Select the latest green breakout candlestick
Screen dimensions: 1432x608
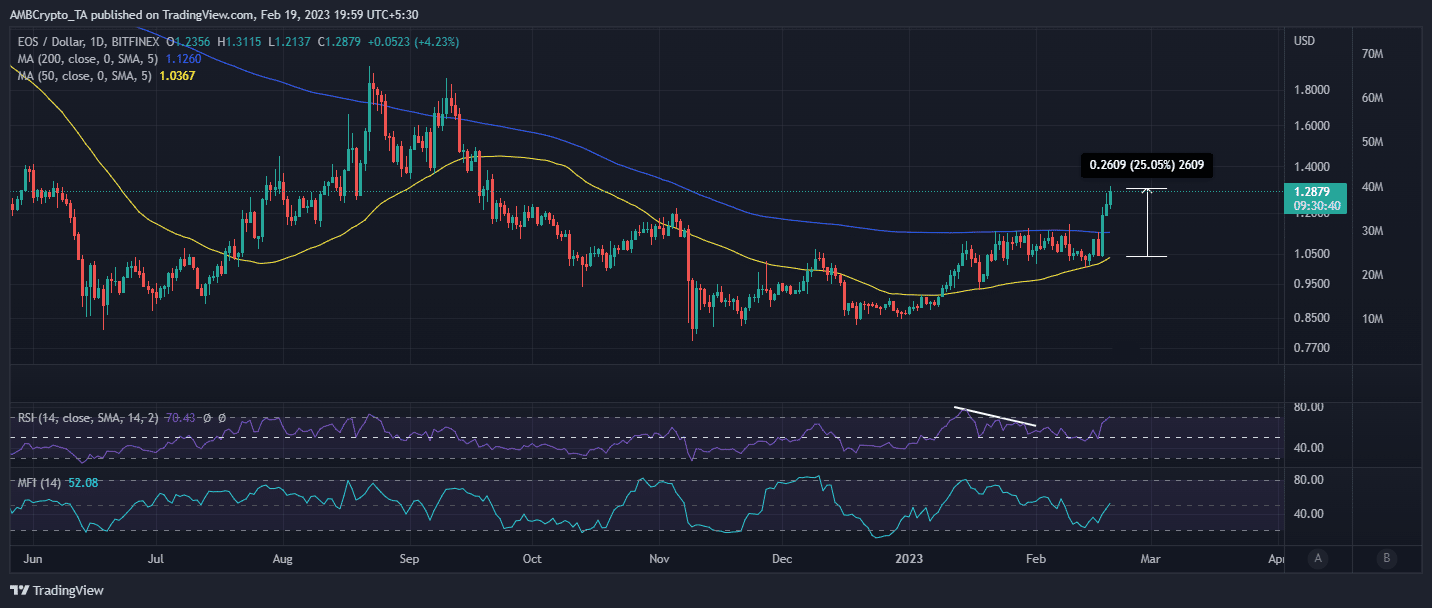[x=1109, y=200]
